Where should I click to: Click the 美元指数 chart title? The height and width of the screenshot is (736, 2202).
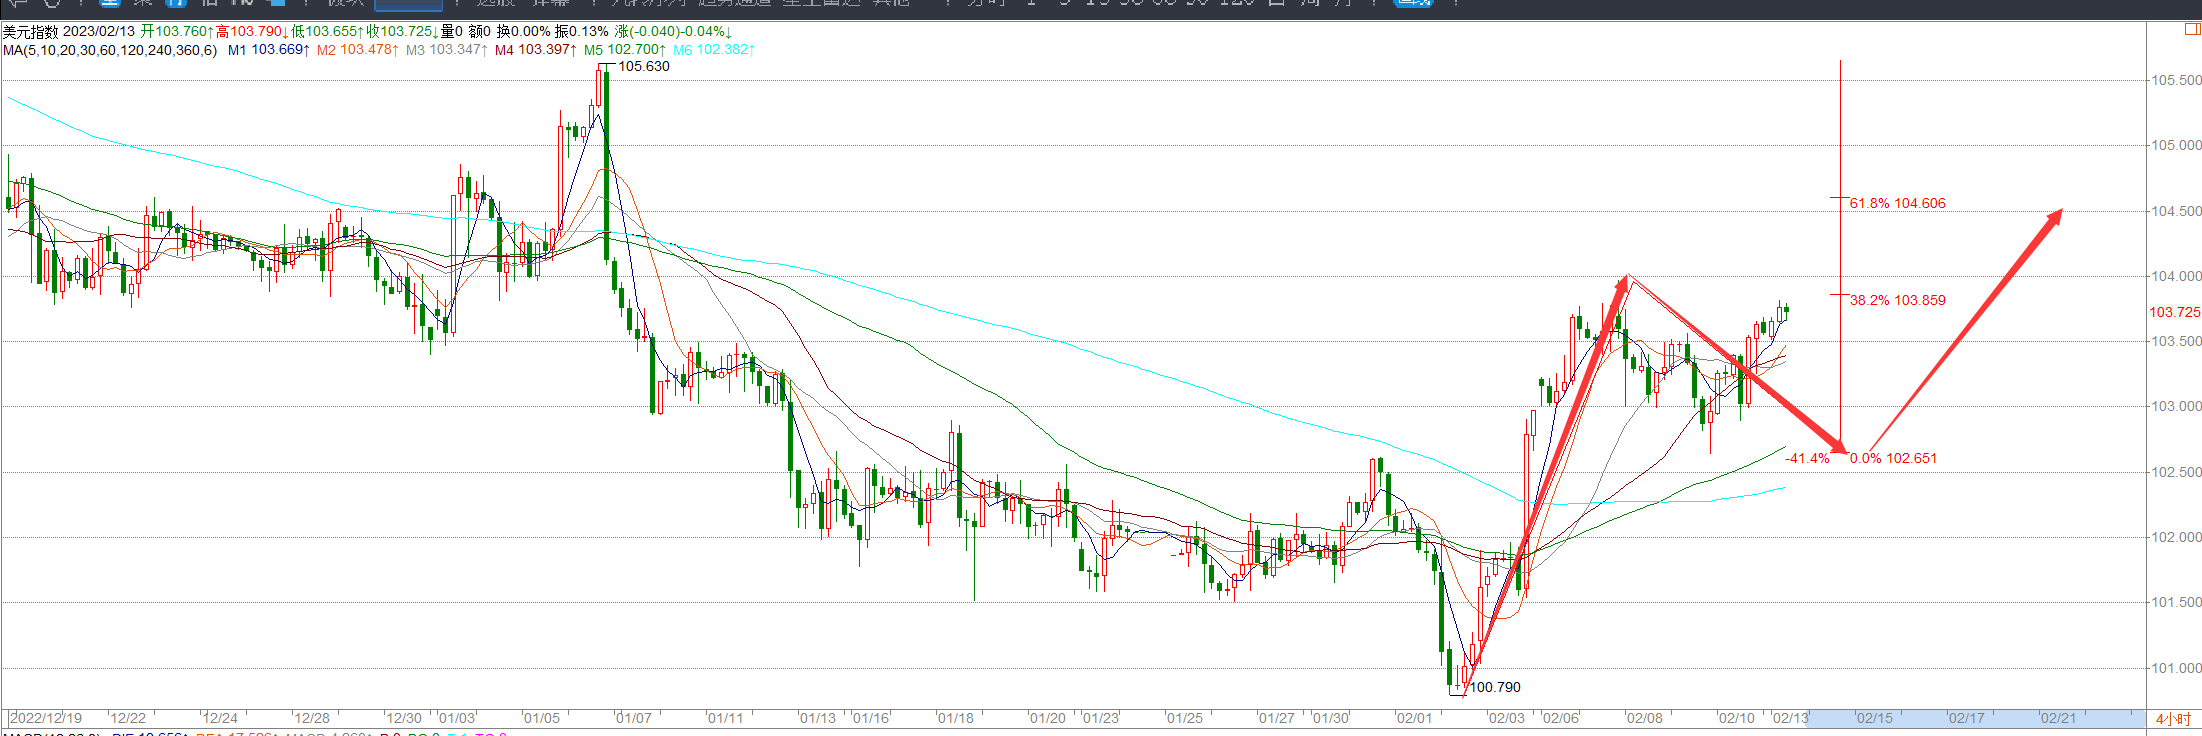[31, 31]
